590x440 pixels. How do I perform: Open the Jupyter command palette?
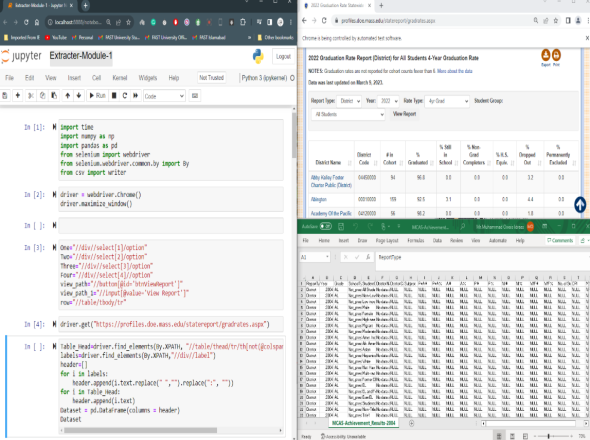coord(195,96)
